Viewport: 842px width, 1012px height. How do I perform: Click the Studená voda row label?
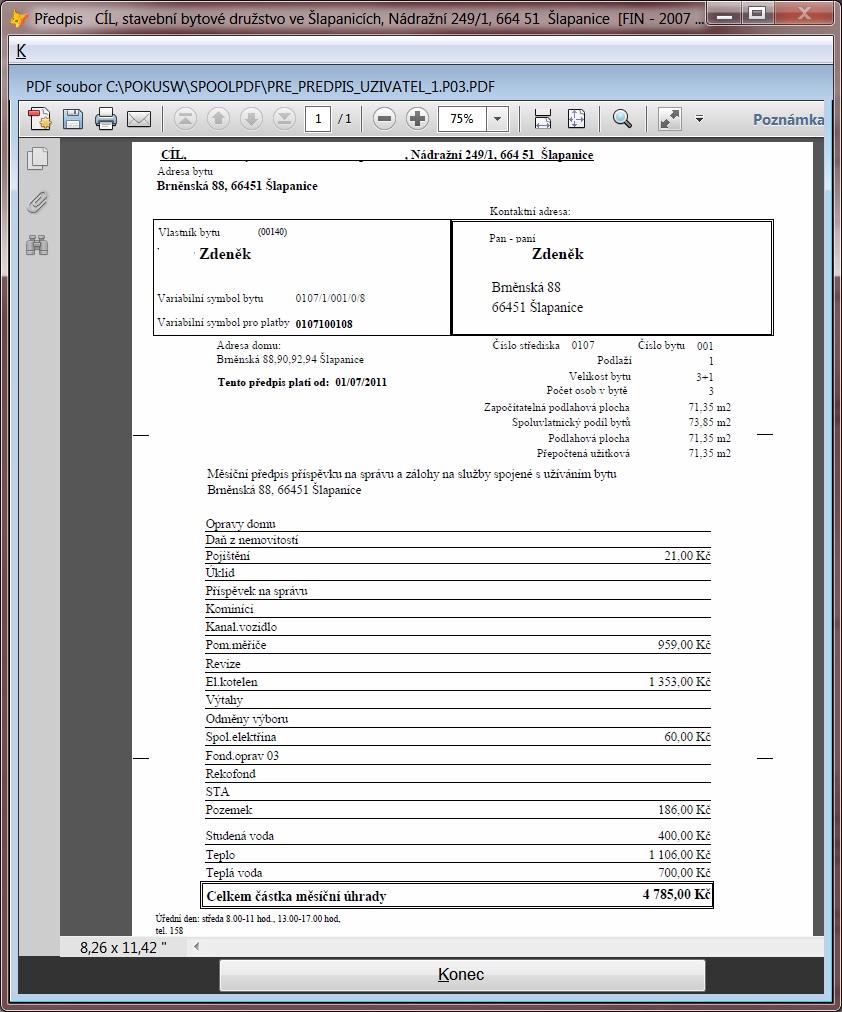click(239, 836)
